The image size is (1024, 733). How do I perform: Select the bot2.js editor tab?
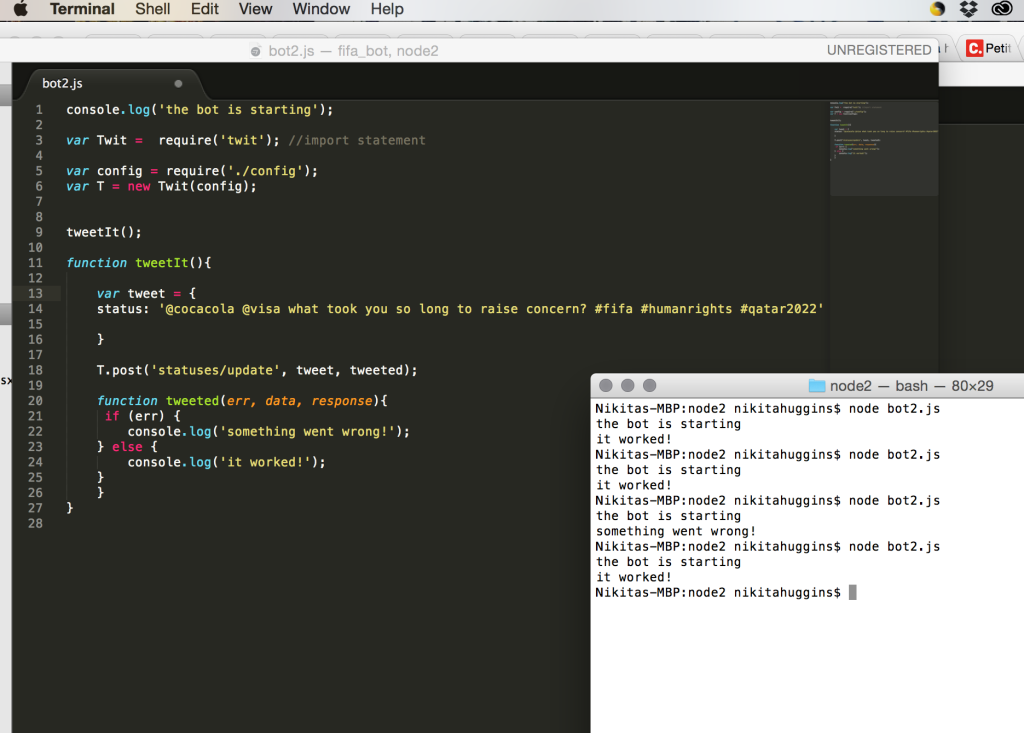[x=111, y=84]
